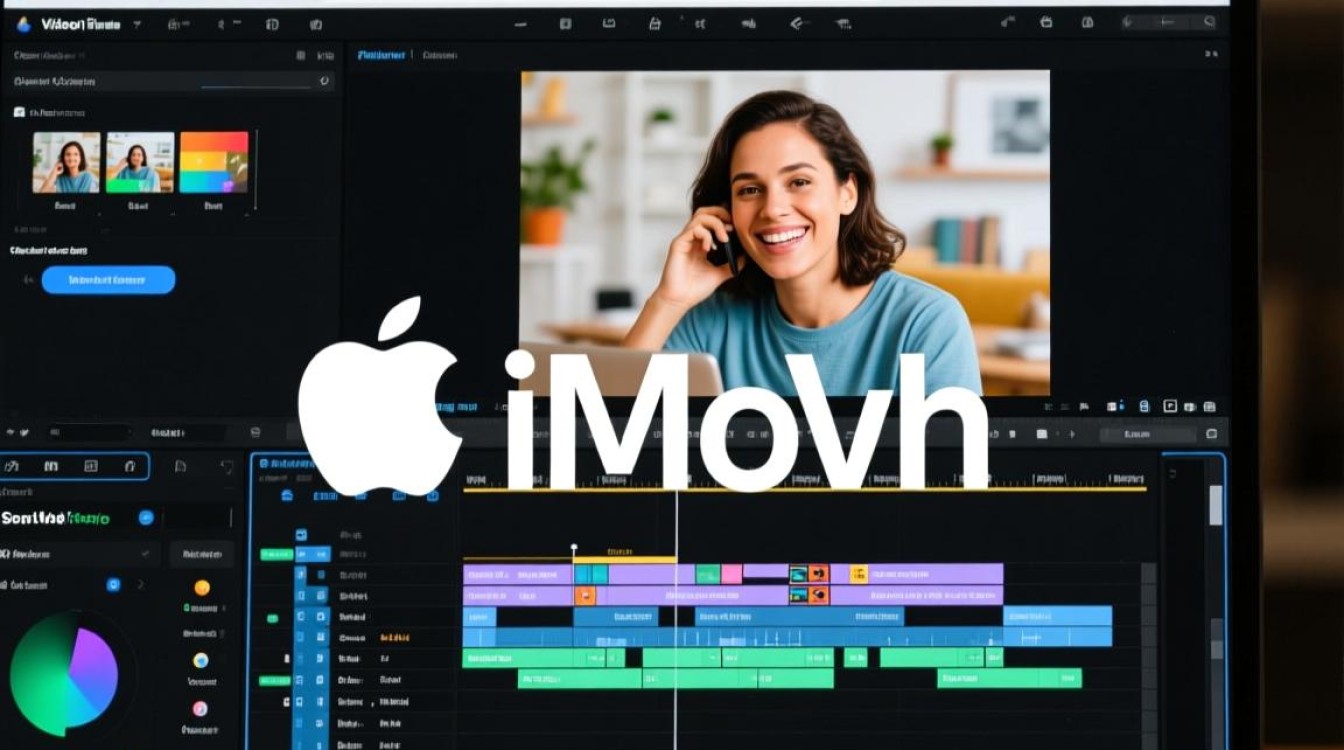
Task: Click the white scrollbar thumb in the right panel
Action: (x=1216, y=505)
